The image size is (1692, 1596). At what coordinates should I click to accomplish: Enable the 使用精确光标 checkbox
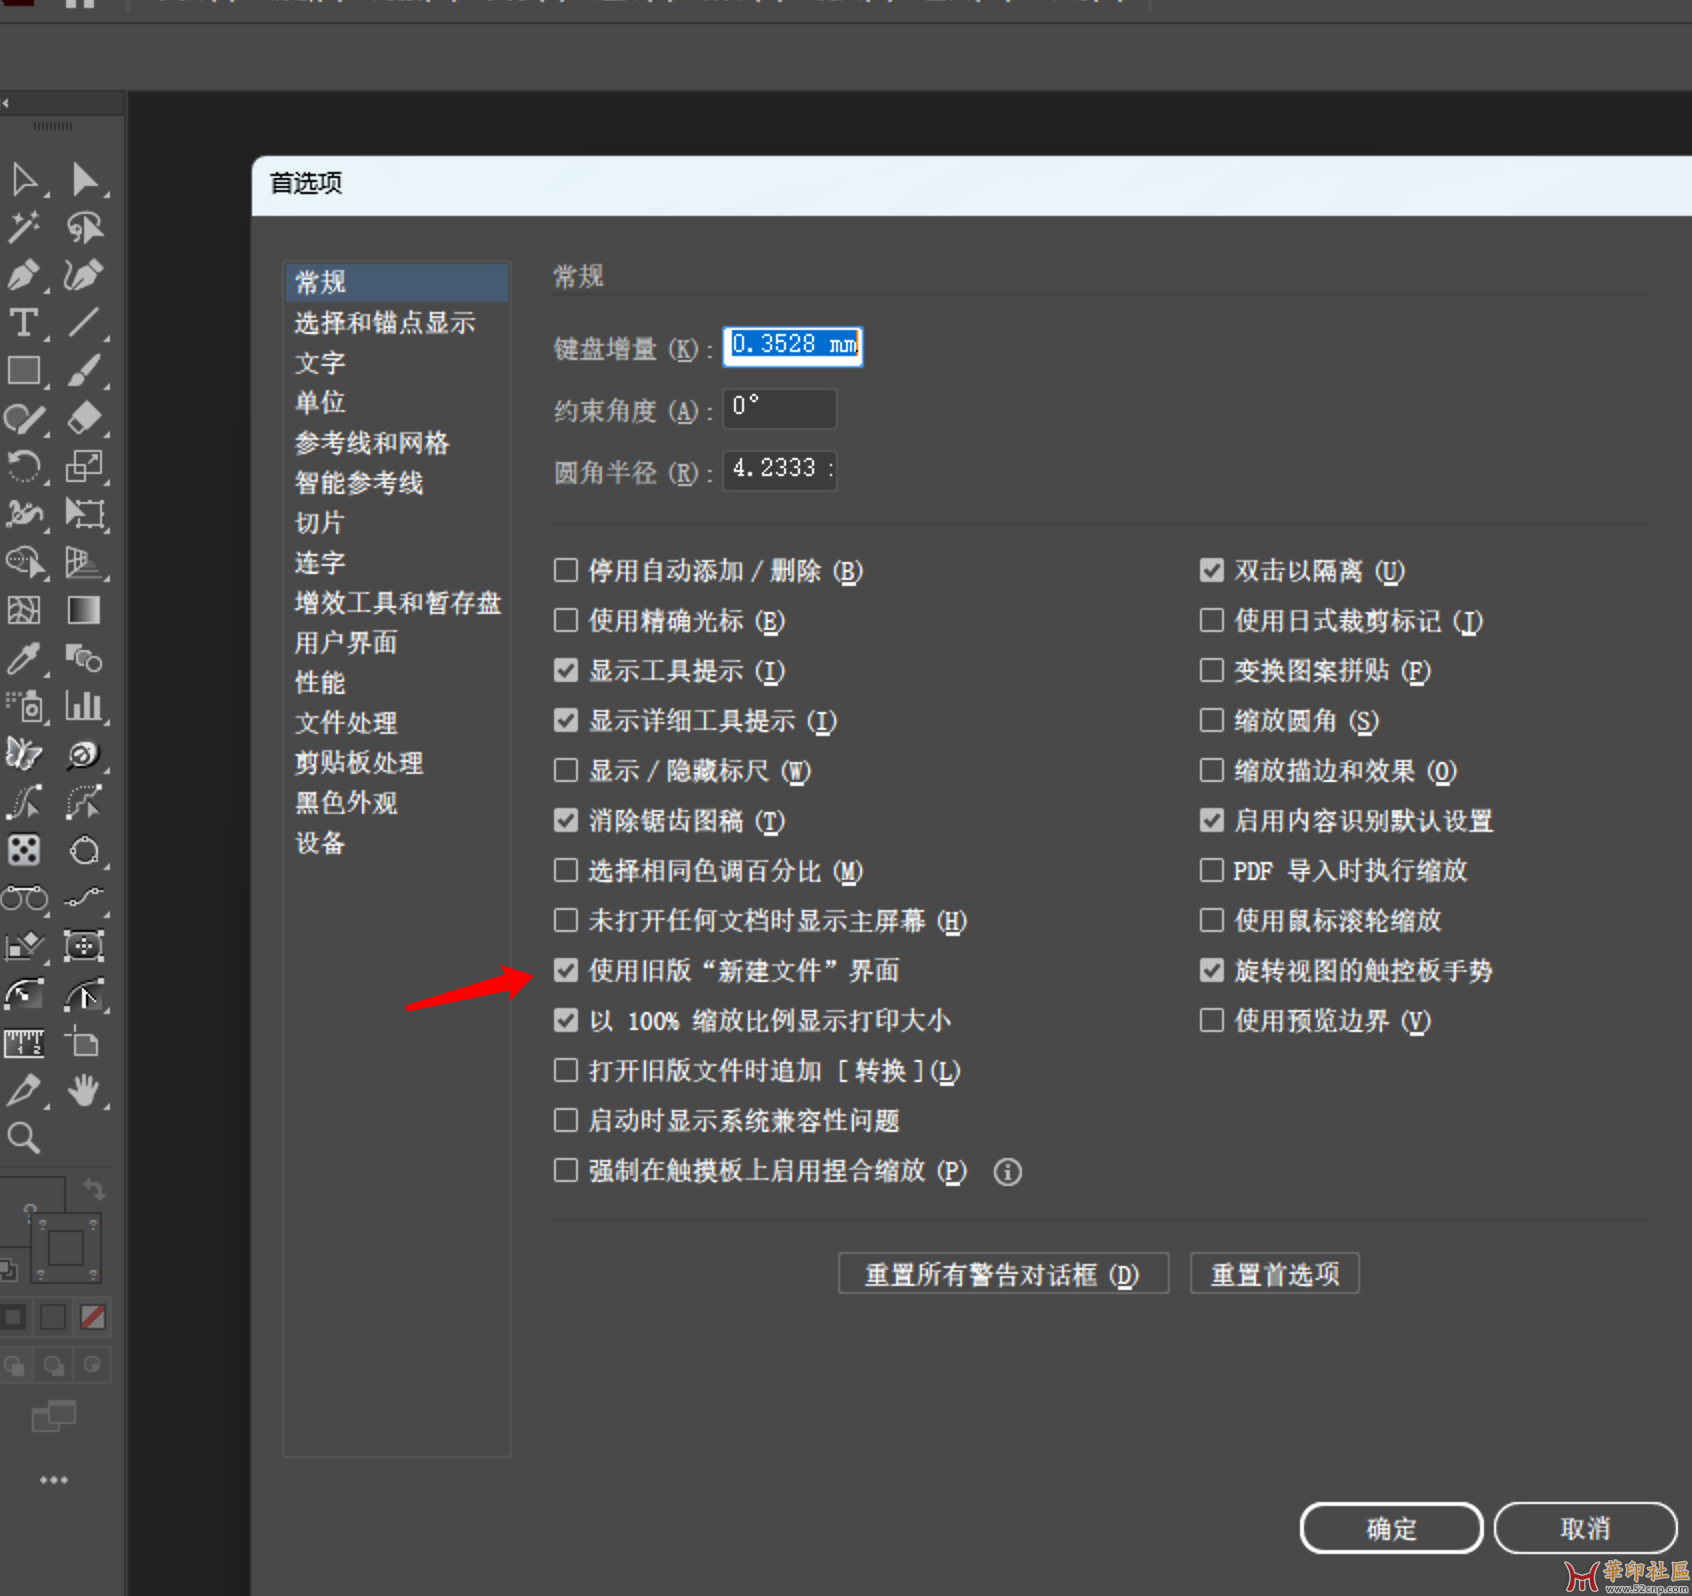566,621
